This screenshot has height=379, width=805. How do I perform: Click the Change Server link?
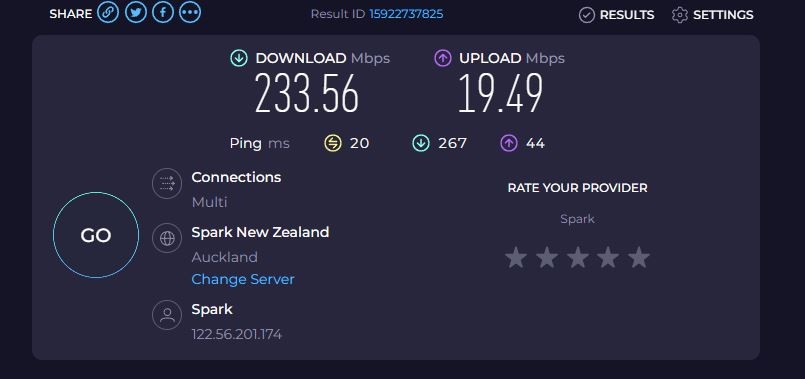(243, 279)
